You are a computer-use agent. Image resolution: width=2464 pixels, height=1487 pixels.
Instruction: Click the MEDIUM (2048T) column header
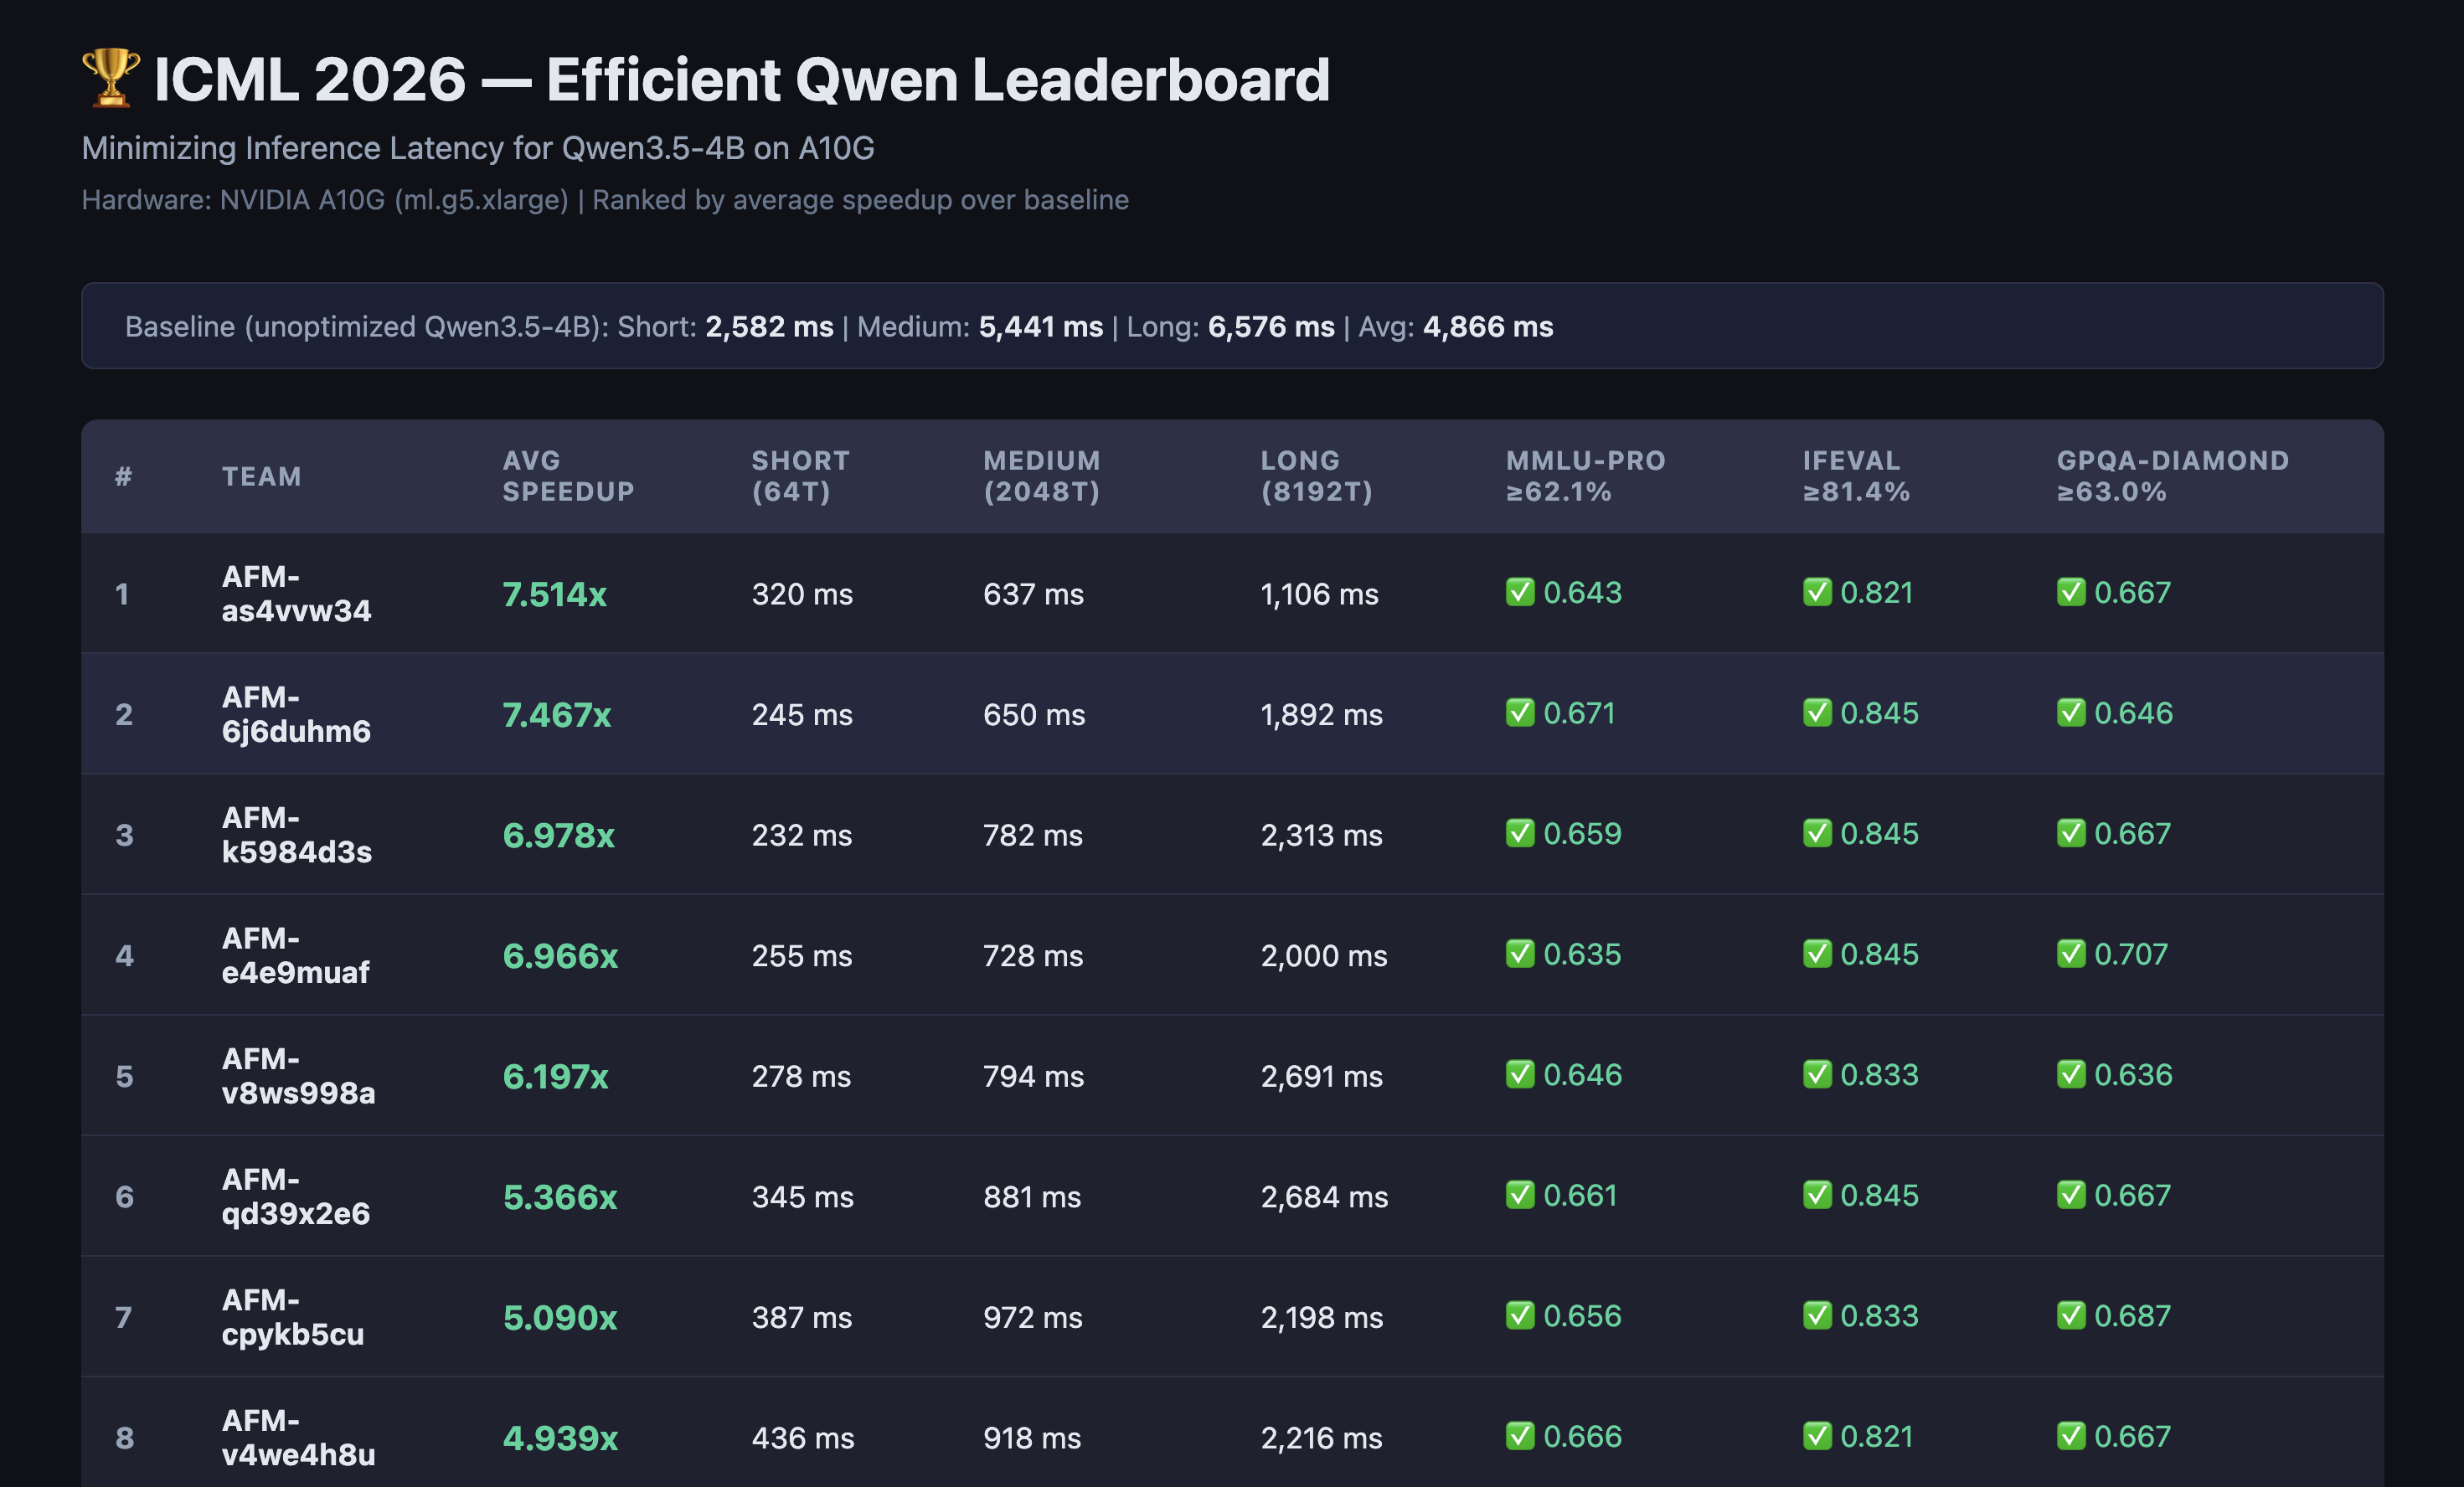tap(1041, 476)
